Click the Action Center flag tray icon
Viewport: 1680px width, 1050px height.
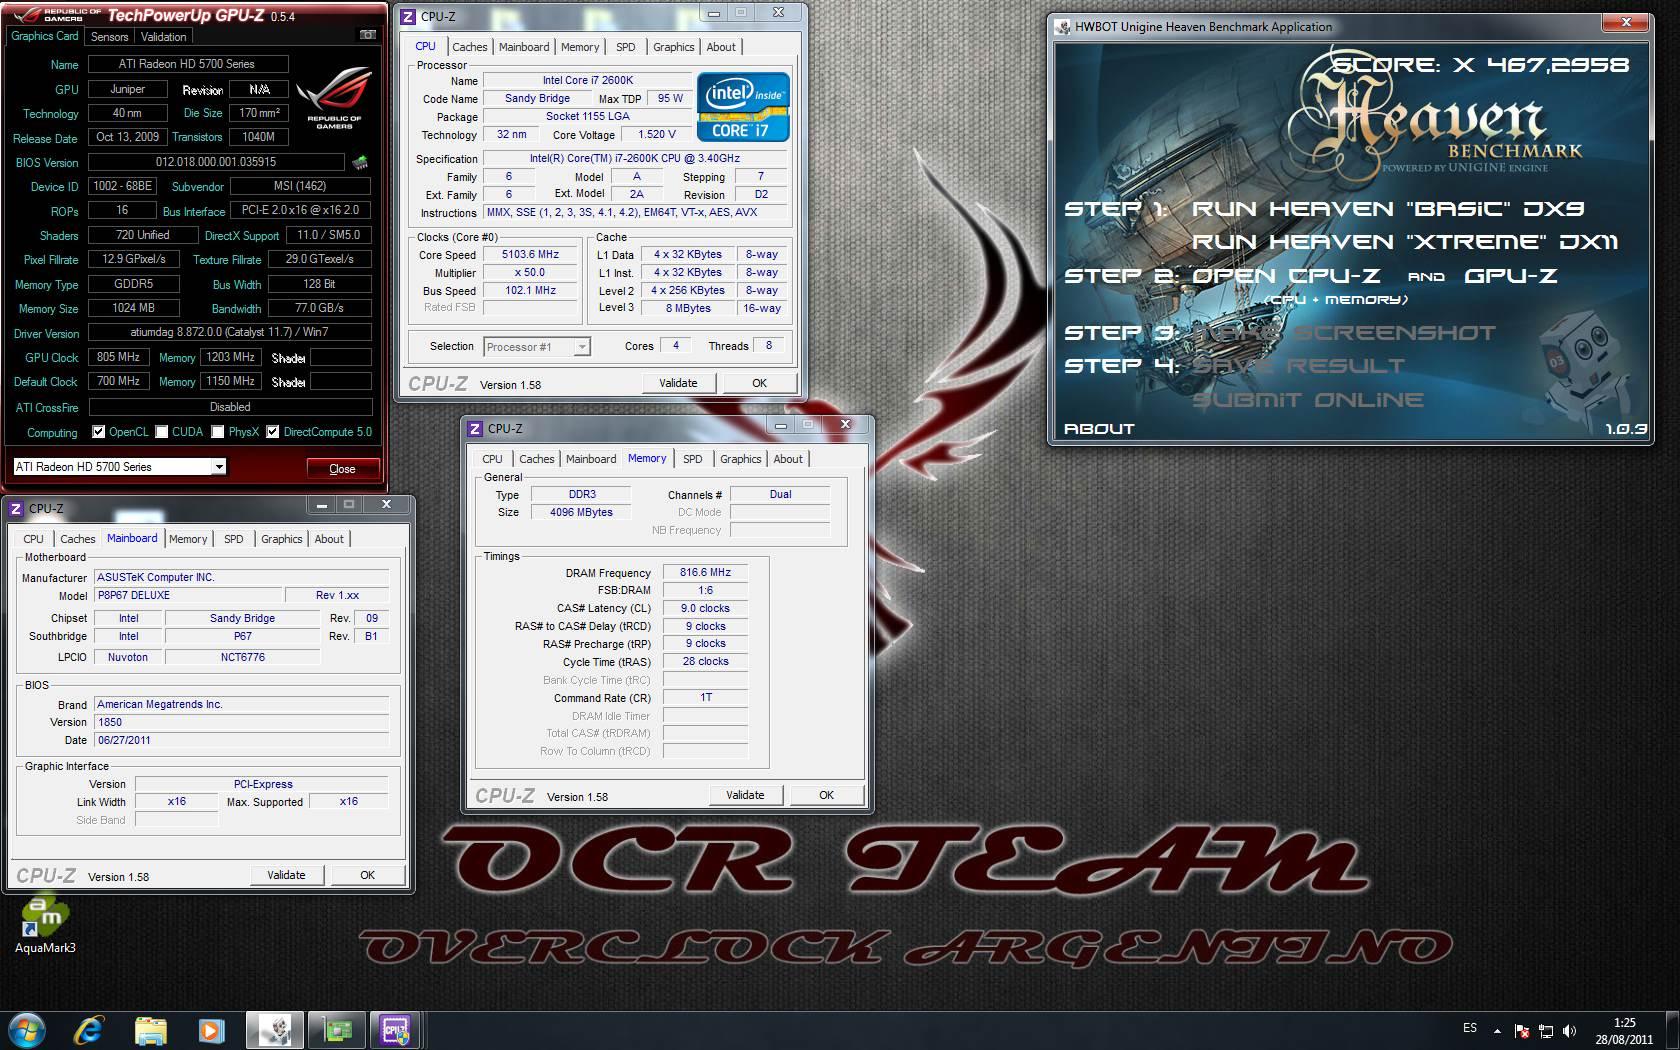pos(1521,1030)
